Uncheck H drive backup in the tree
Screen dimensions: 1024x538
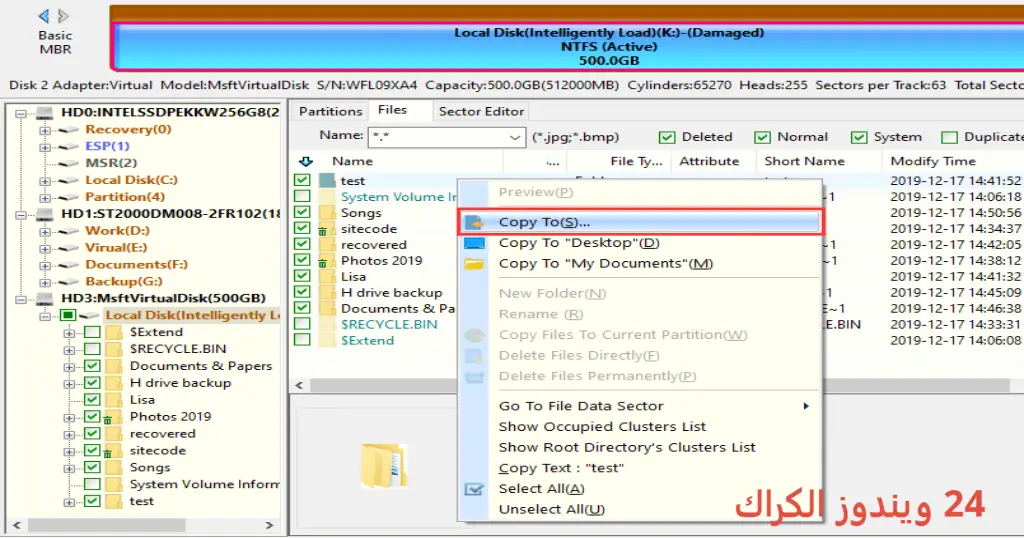tap(92, 383)
